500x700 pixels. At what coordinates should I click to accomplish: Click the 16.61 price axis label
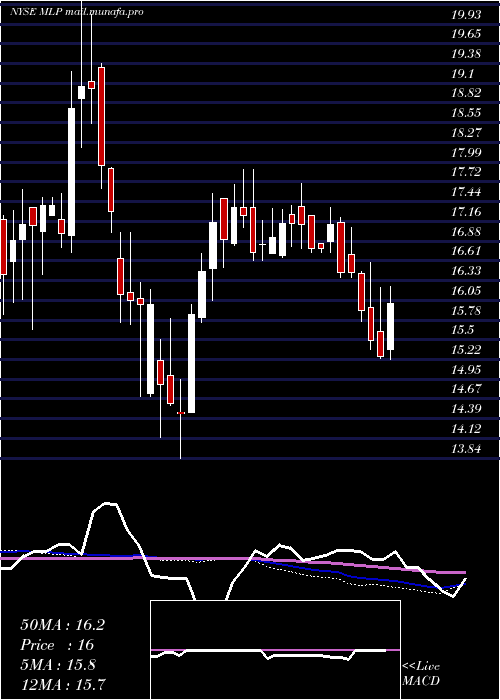coord(466,251)
